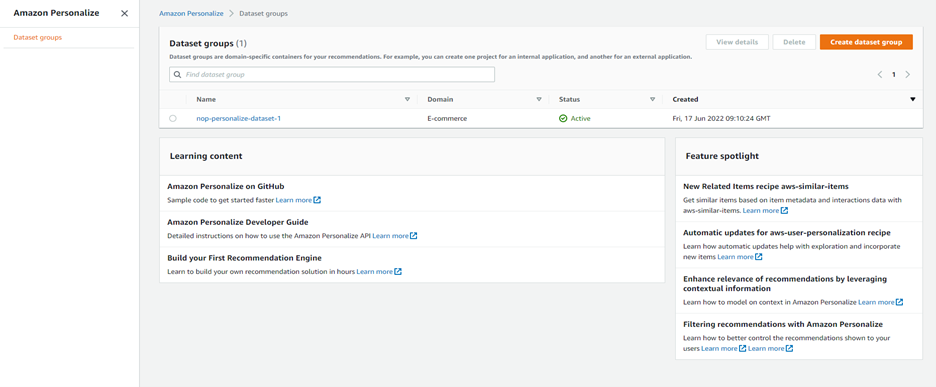The image size is (936, 387).
Task: Click the search magnifier icon
Action: click(x=177, y=75)
